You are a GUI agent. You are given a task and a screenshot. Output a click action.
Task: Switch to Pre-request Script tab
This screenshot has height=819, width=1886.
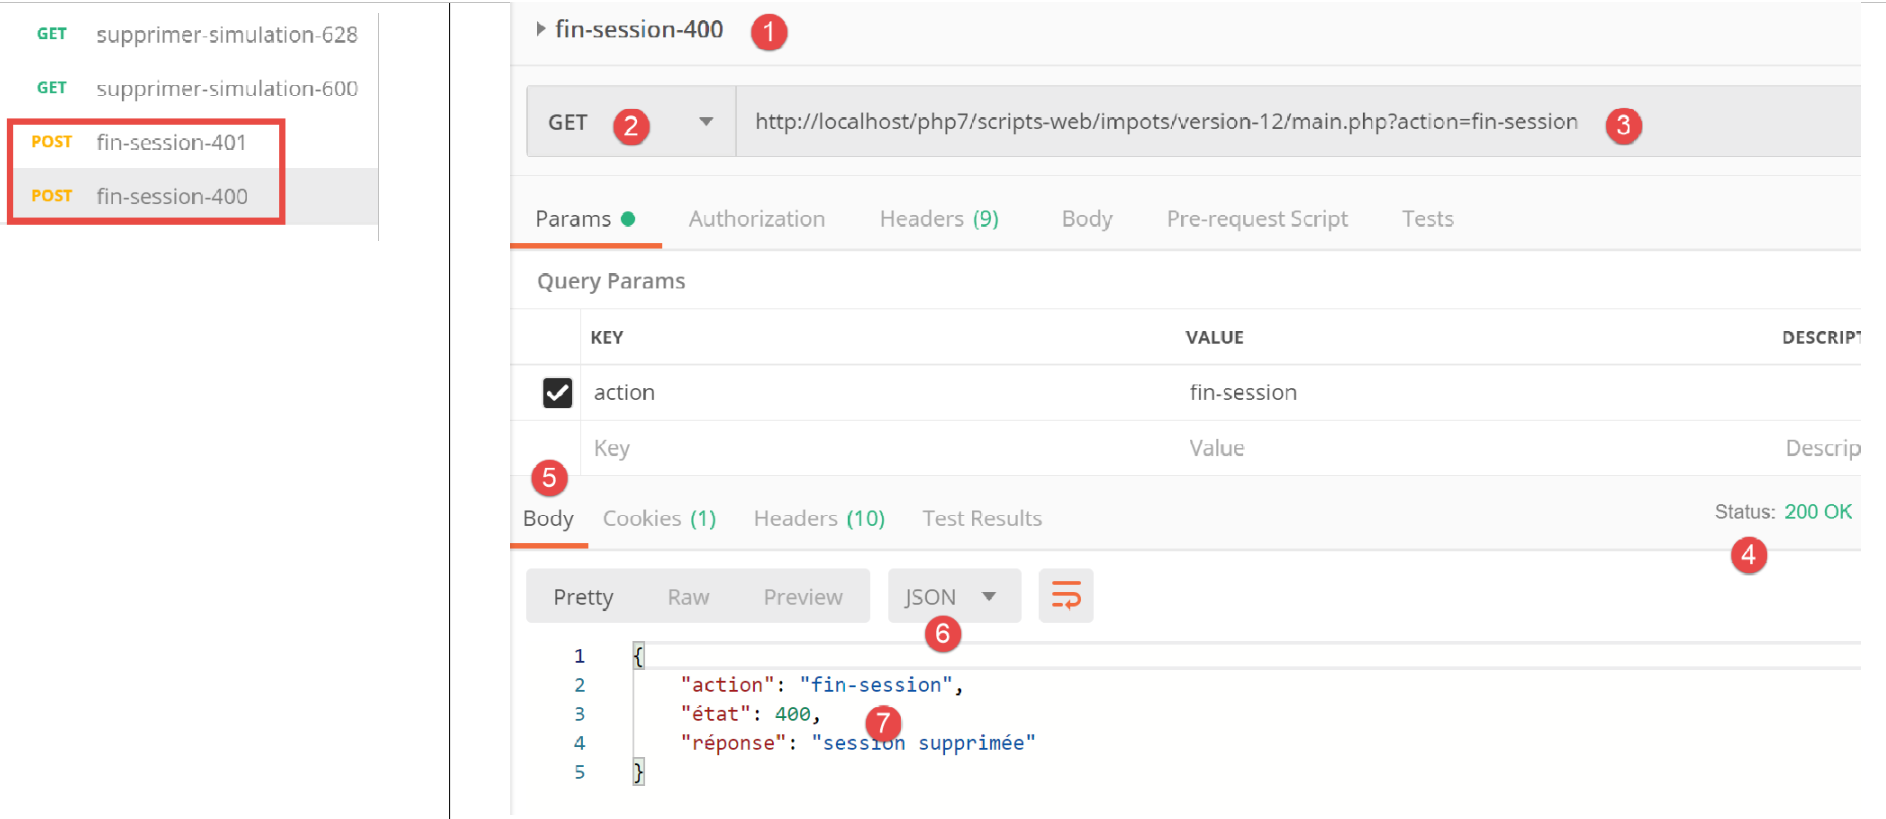pyautogui.click(x=1256, y=219)
